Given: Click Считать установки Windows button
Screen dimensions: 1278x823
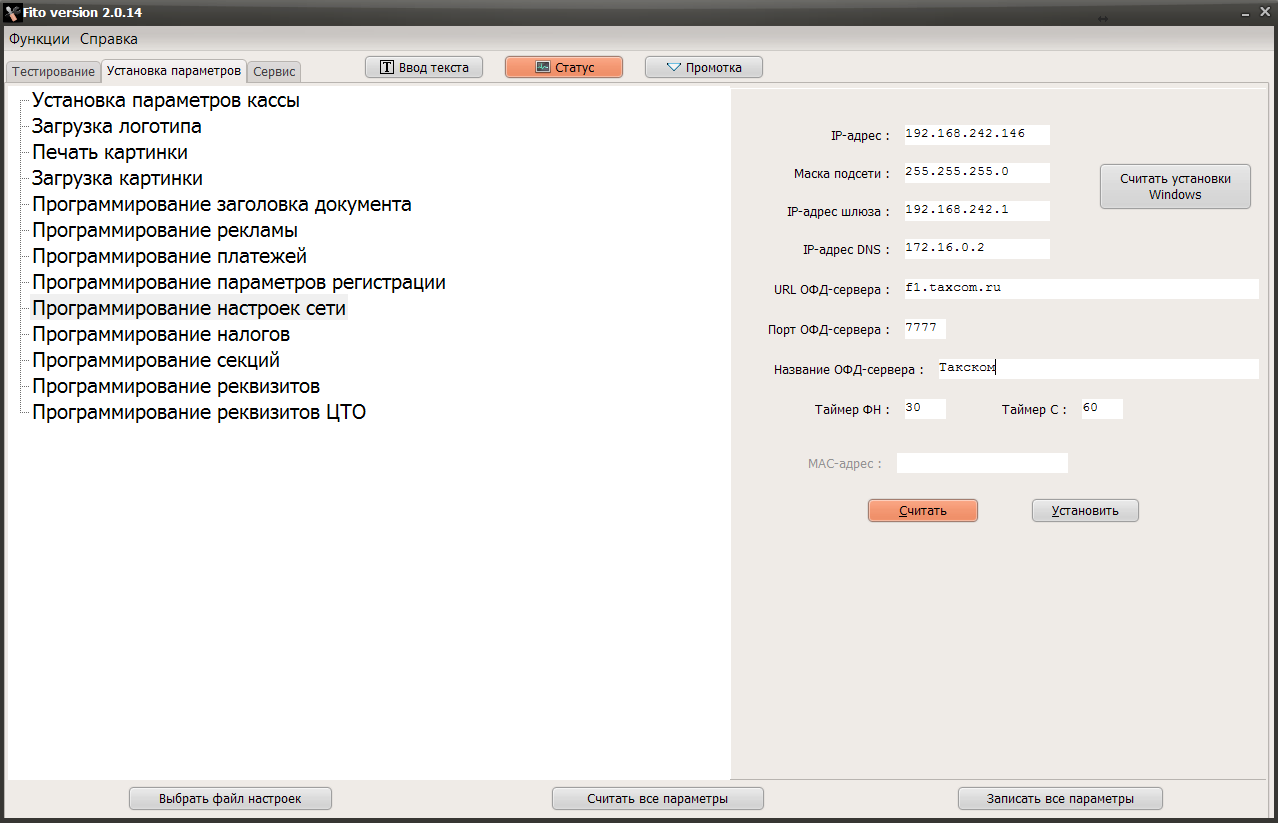Looking at the screenshot, I should pos(1175,187).
